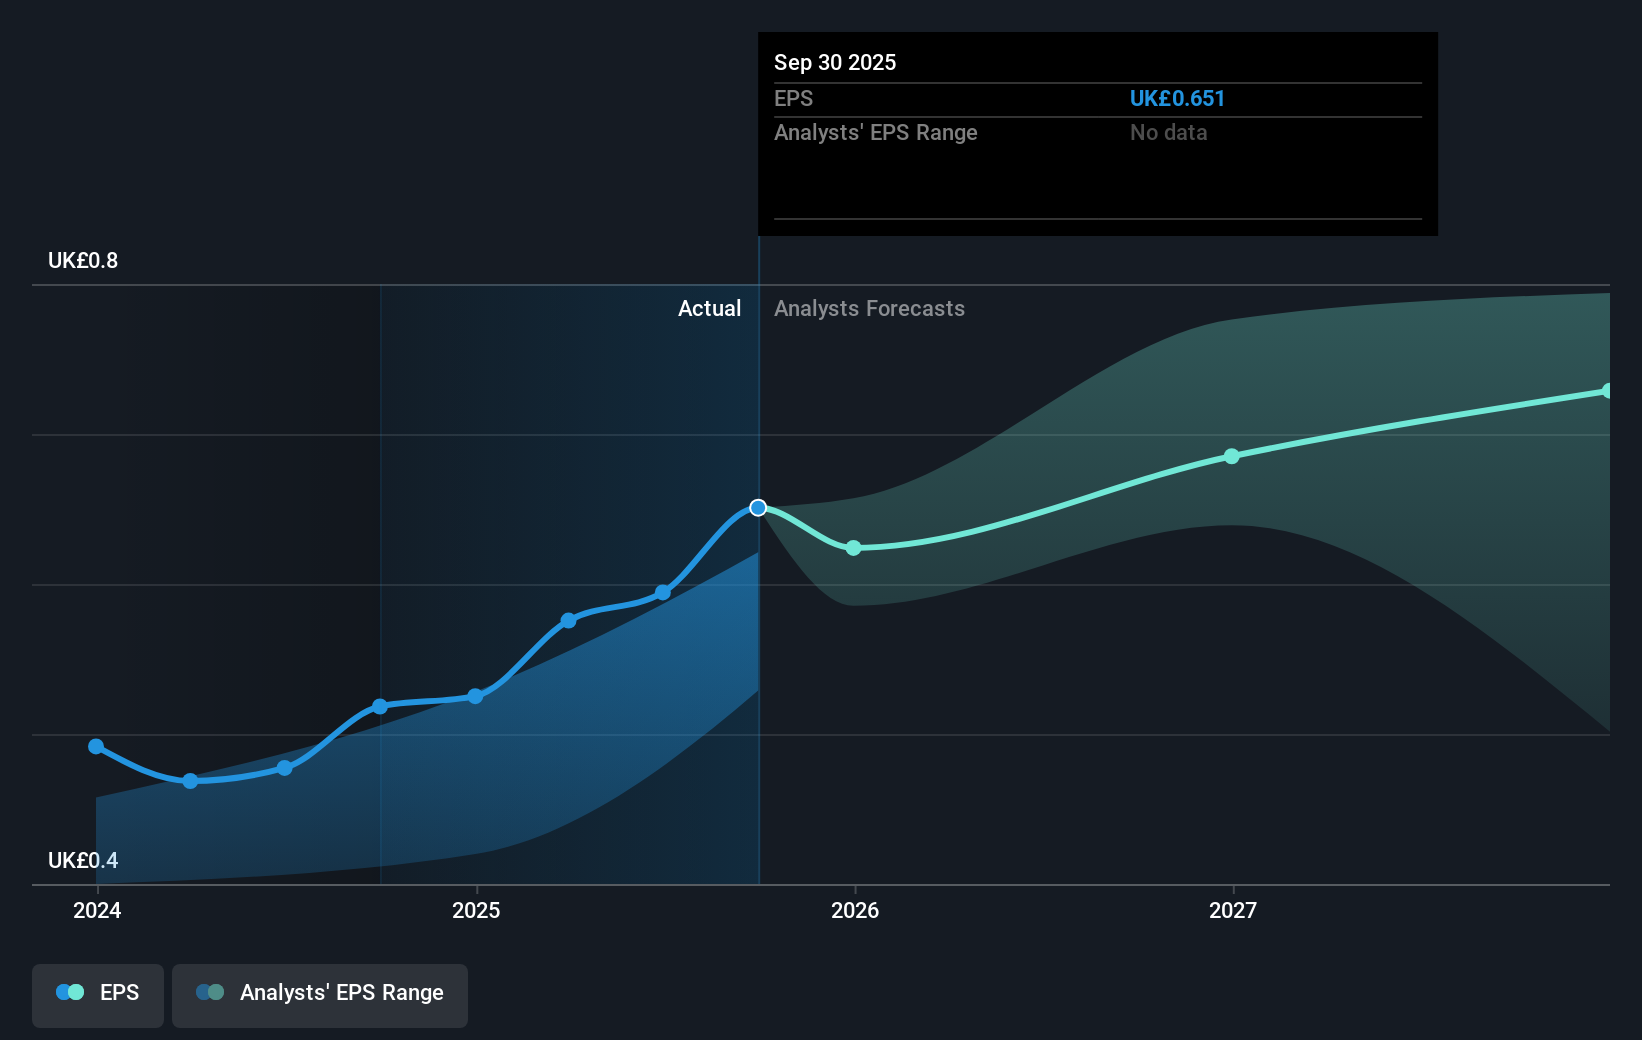The width and height of the screenshot is (1642, 1040).
Task: Click the teal Analysts' EPS Range legend icon
Action: tap(211, 992)
